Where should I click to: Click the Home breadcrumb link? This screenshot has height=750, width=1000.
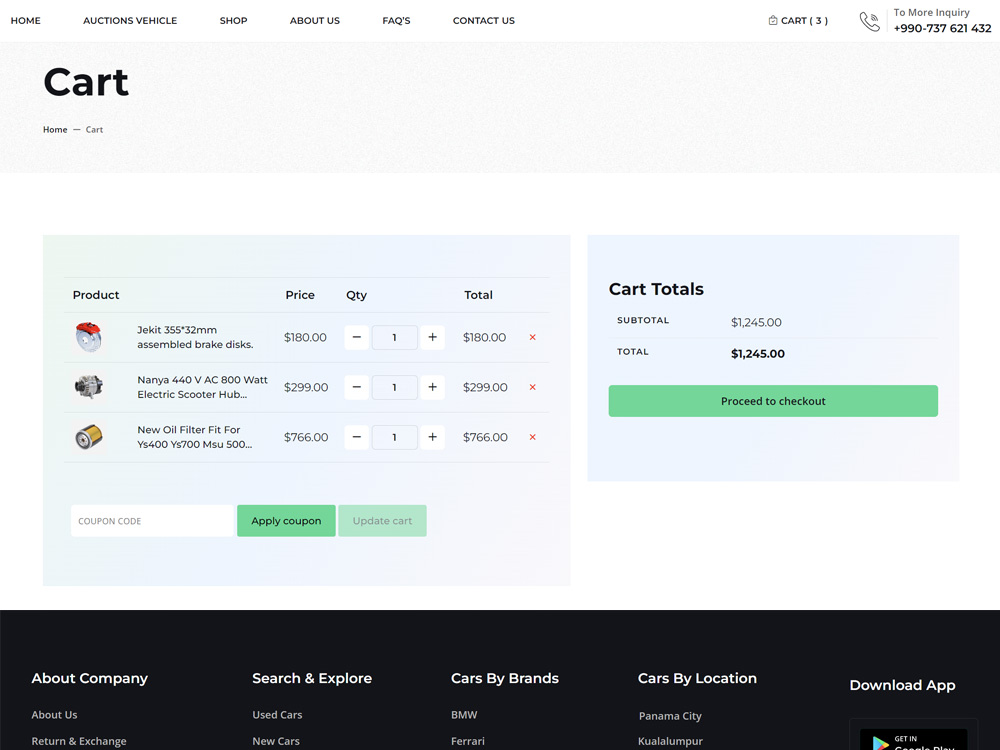tap(55, 129)
